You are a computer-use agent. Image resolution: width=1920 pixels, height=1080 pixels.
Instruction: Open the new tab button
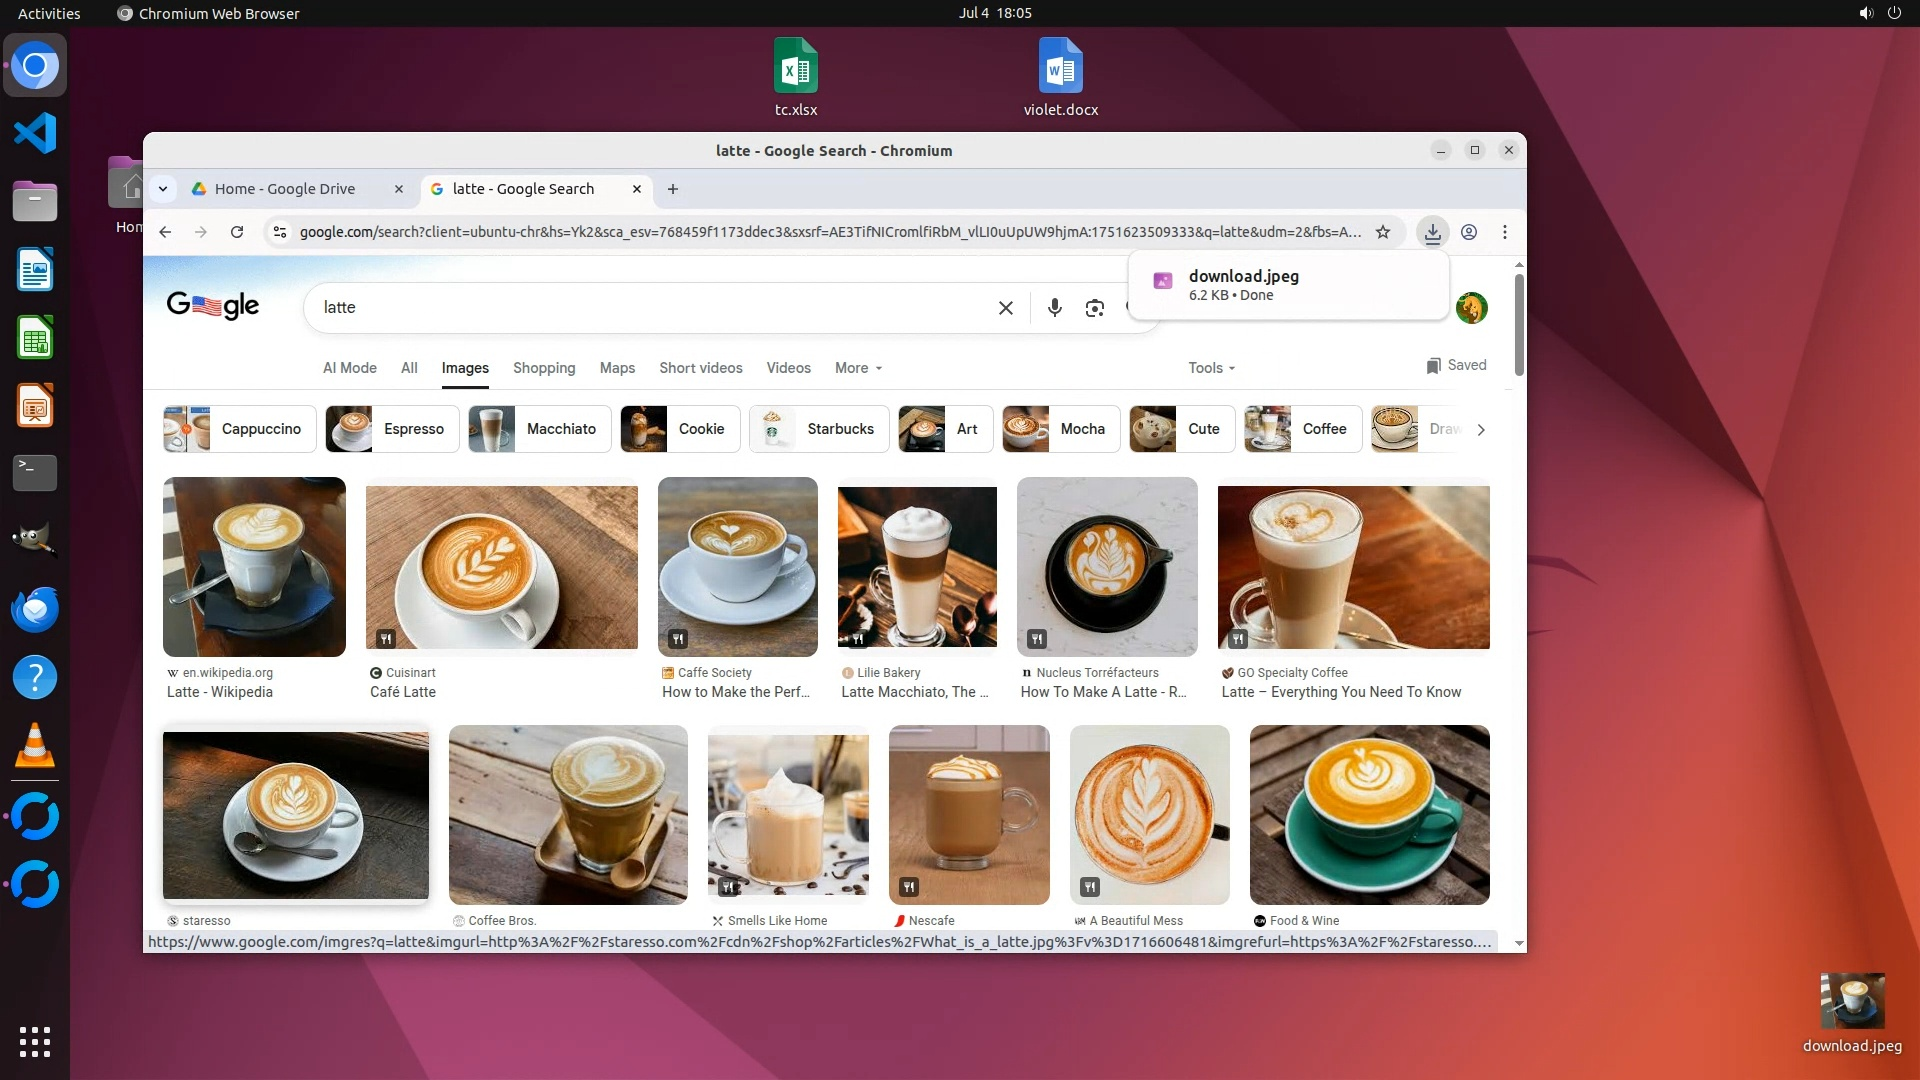[673, 189]
